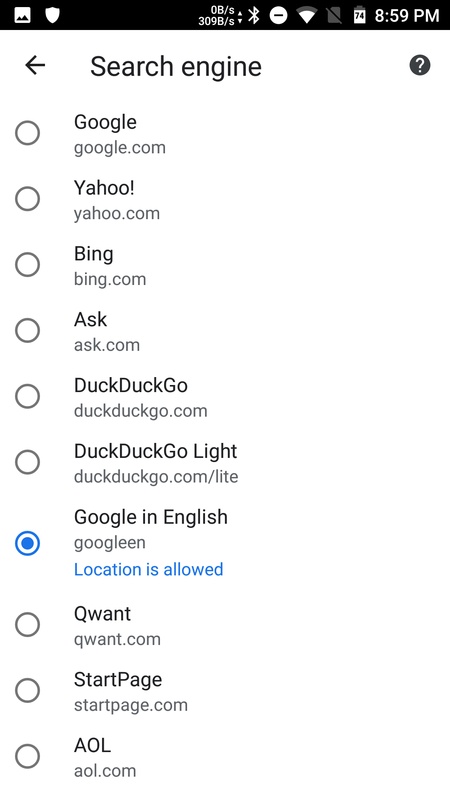Viewport: 450px width, 800px height.
Task: Tap the clock showing 8:59 PM
Action: [407, 15]
